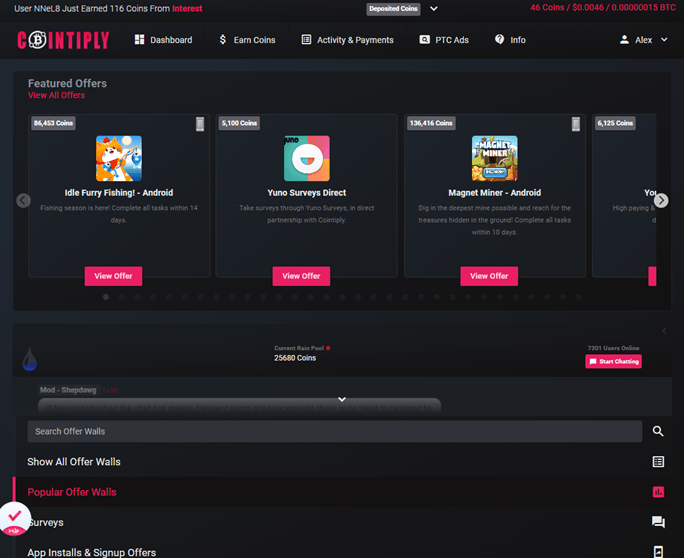Click the chat bubbles icon beside Surveys
This screenshot has height=558, width=684.
point(658,522)
